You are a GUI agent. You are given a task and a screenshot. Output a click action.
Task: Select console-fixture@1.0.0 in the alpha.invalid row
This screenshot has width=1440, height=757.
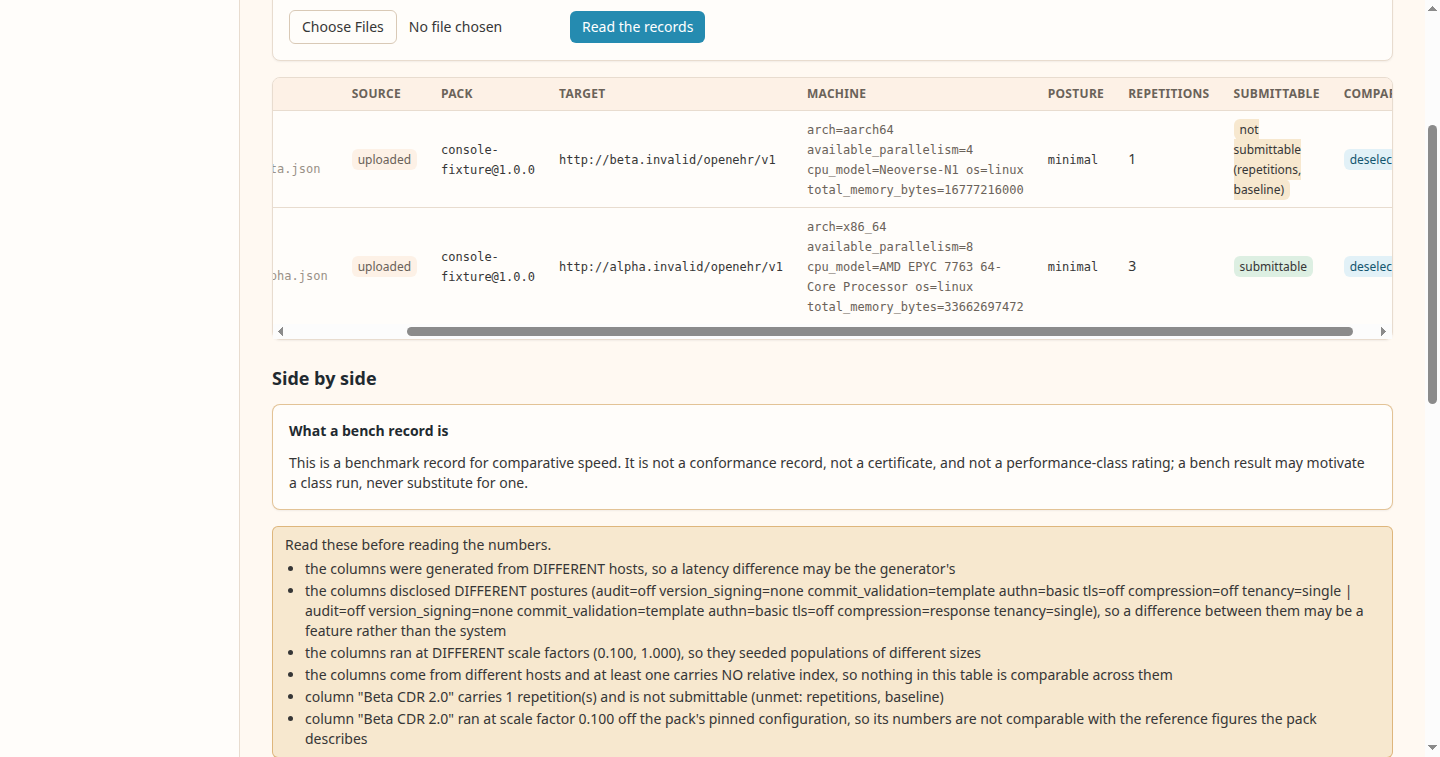(x=488, y=267)
